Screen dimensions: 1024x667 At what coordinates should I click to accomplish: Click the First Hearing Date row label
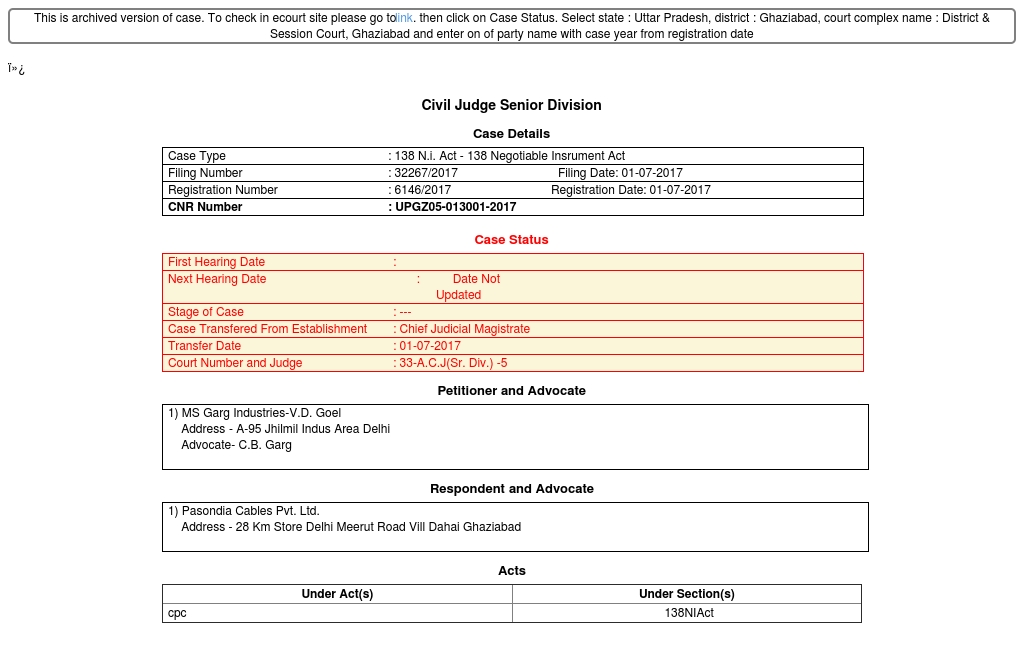216,262
